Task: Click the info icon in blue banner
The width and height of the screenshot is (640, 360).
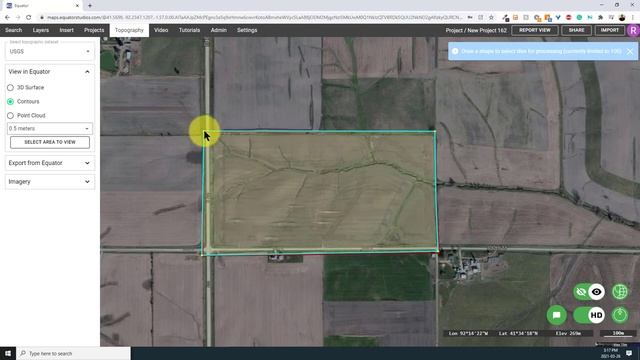Action: [455, 51]
